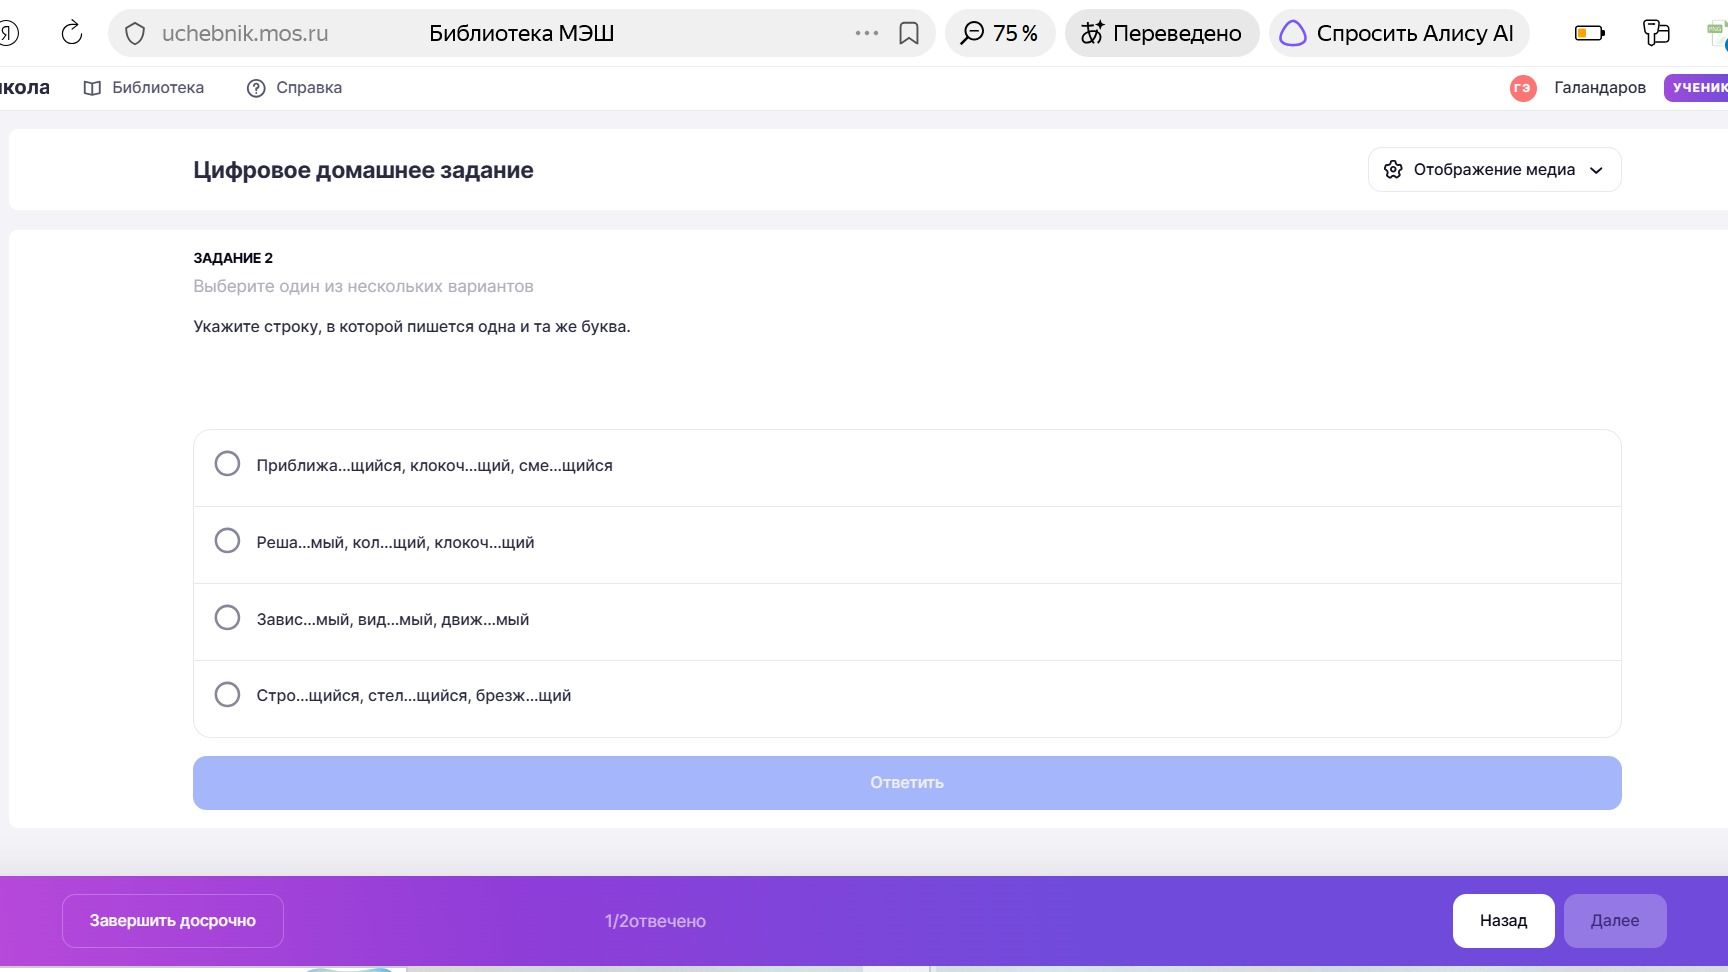Open the Справка help item

(x=294, y=88)
